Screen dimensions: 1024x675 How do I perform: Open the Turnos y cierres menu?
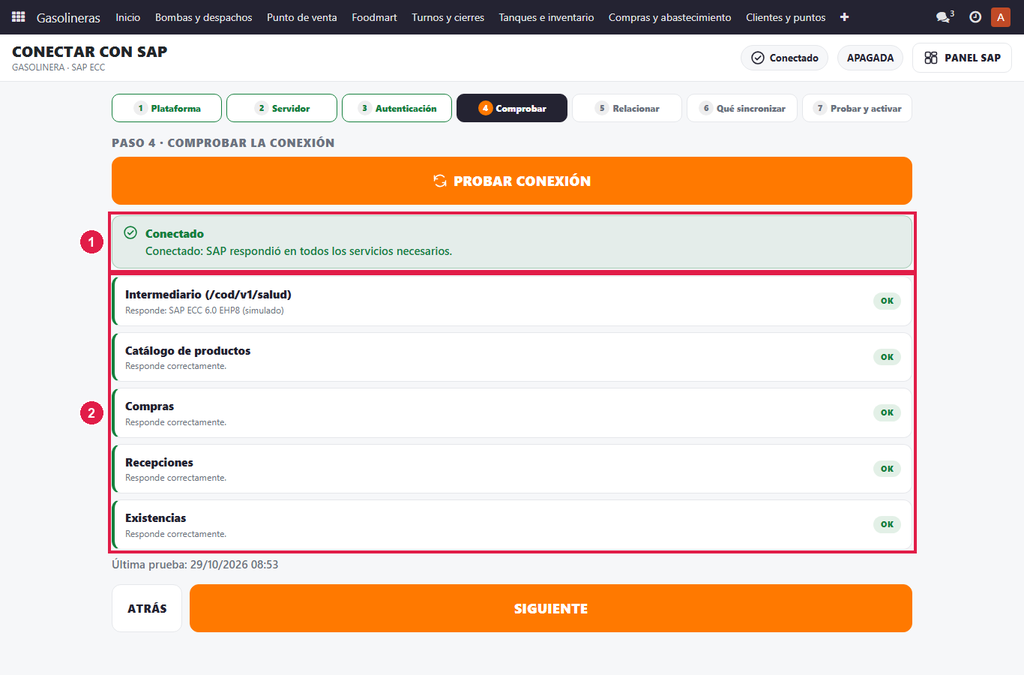[x=448, y=17]
